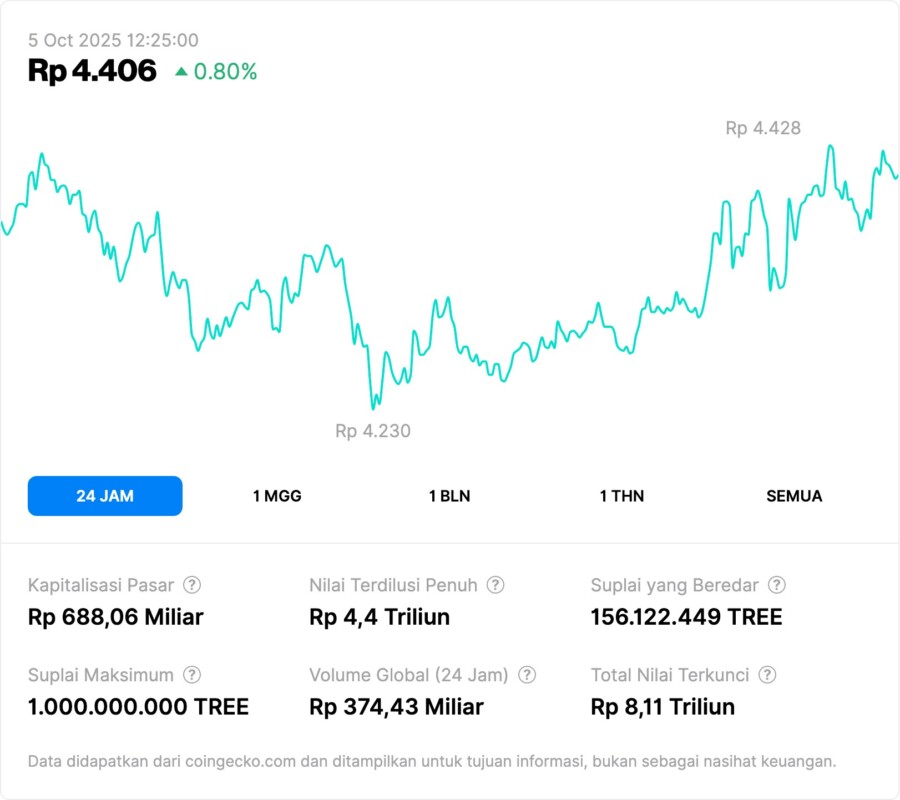900x800 pixels.
Task: Click the current price Rp 4.406
Action: click(x=92, y=71)
